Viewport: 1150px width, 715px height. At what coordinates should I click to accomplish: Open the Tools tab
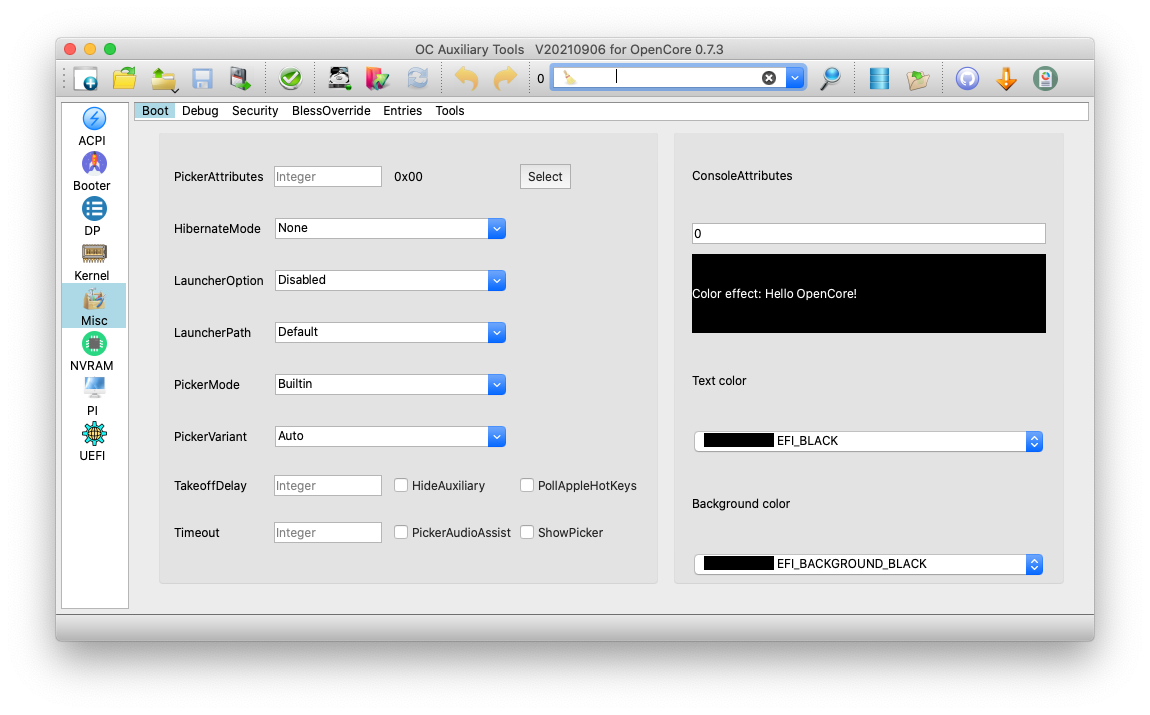click(x=450, y=111)
